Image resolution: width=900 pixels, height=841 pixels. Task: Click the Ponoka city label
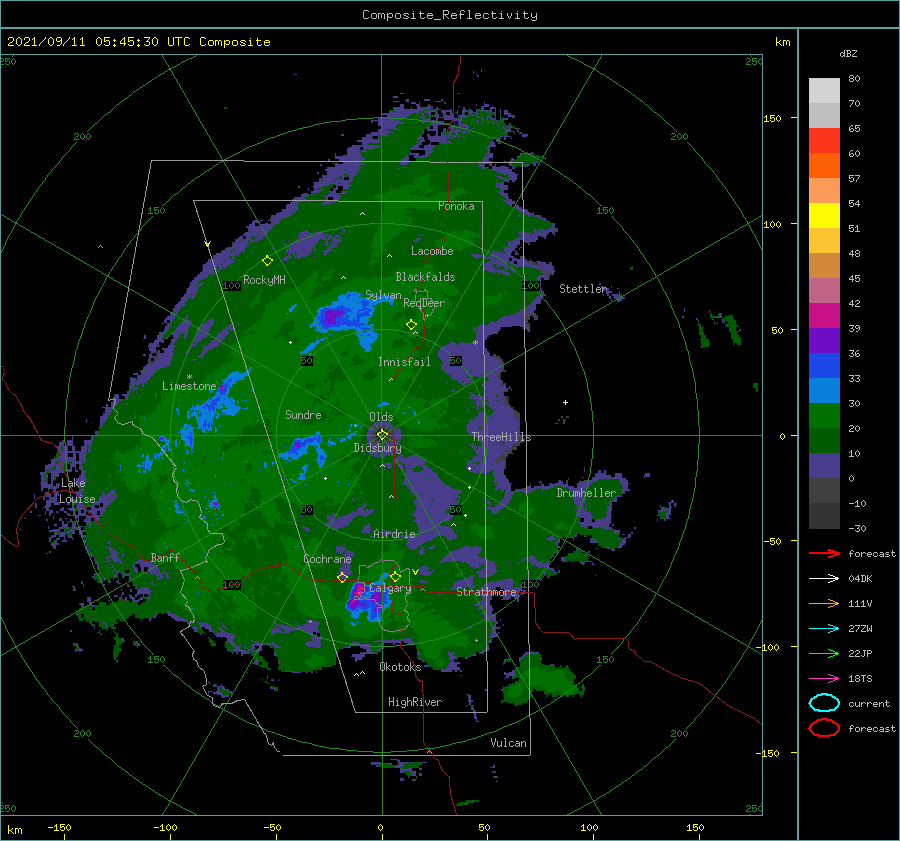coord(456,206)
